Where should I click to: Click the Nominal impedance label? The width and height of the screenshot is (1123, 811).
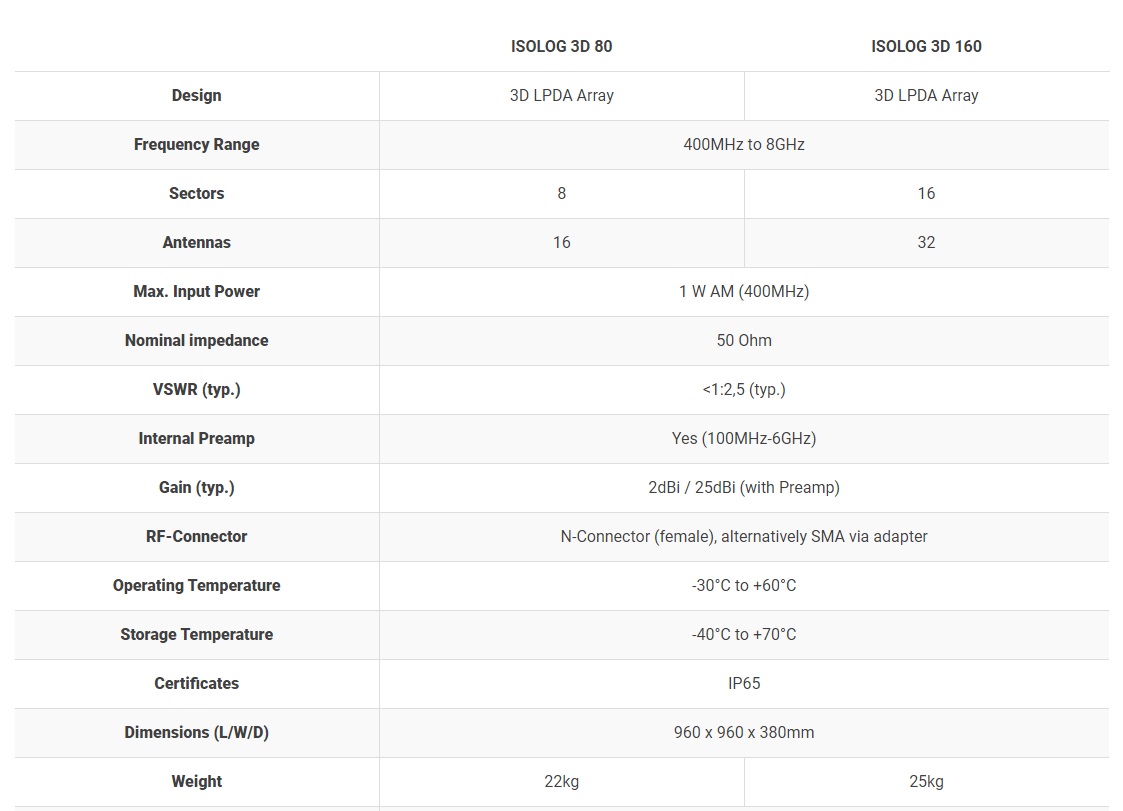(x=196, y=340)
